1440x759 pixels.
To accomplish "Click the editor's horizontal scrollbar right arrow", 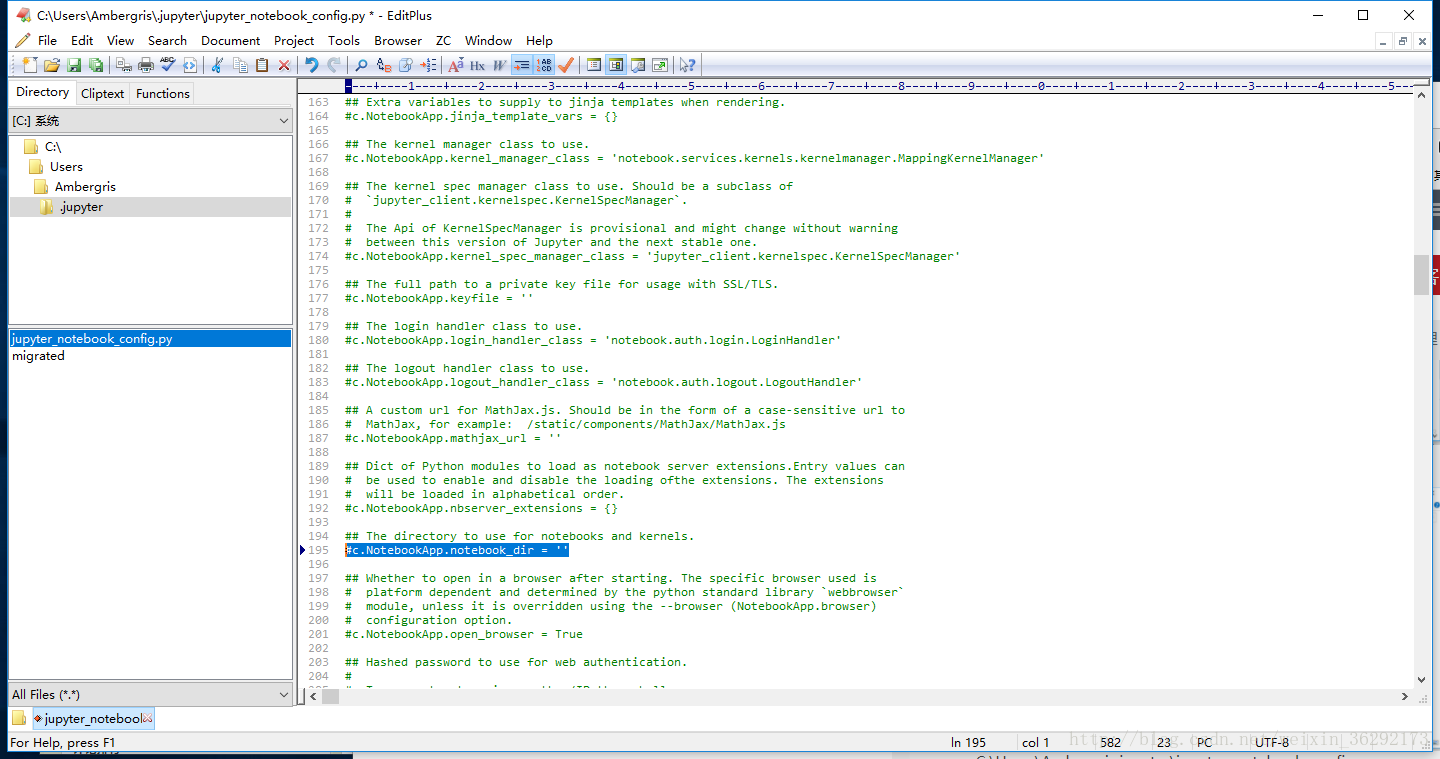I will point(1404,696).
